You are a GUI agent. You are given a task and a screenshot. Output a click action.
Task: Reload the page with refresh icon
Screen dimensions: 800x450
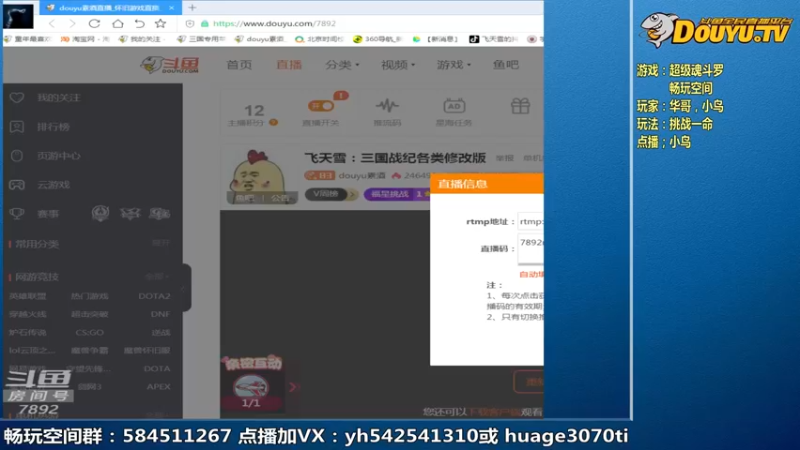click(x=94, y=23)
